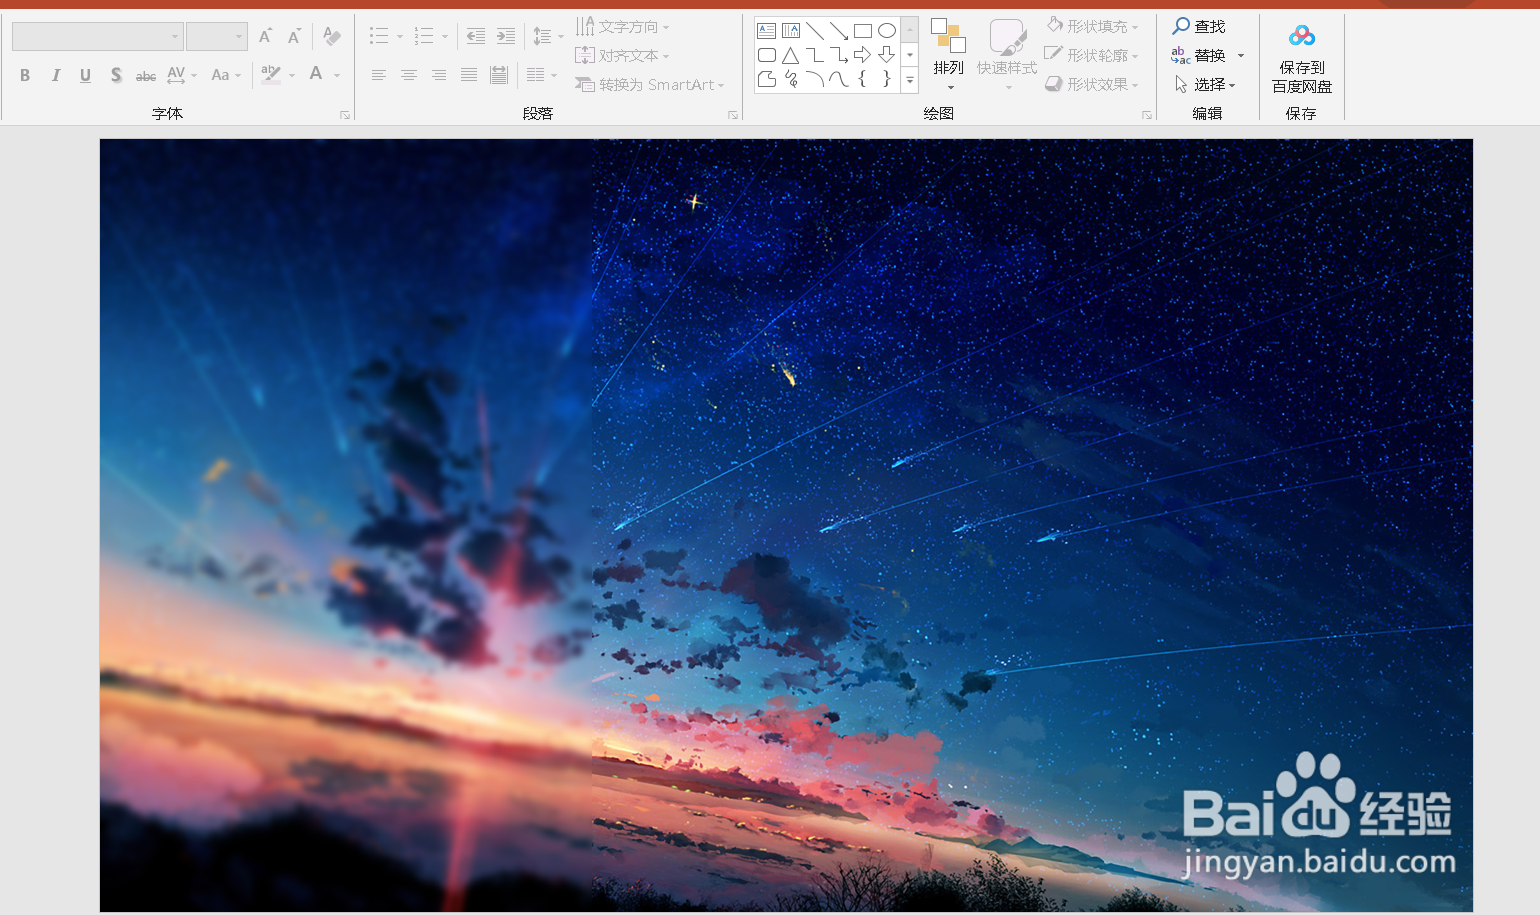Open the character spacing AV dropdown
The height and width of the screenshot is (915, 1540).
(x=182, y=75)
